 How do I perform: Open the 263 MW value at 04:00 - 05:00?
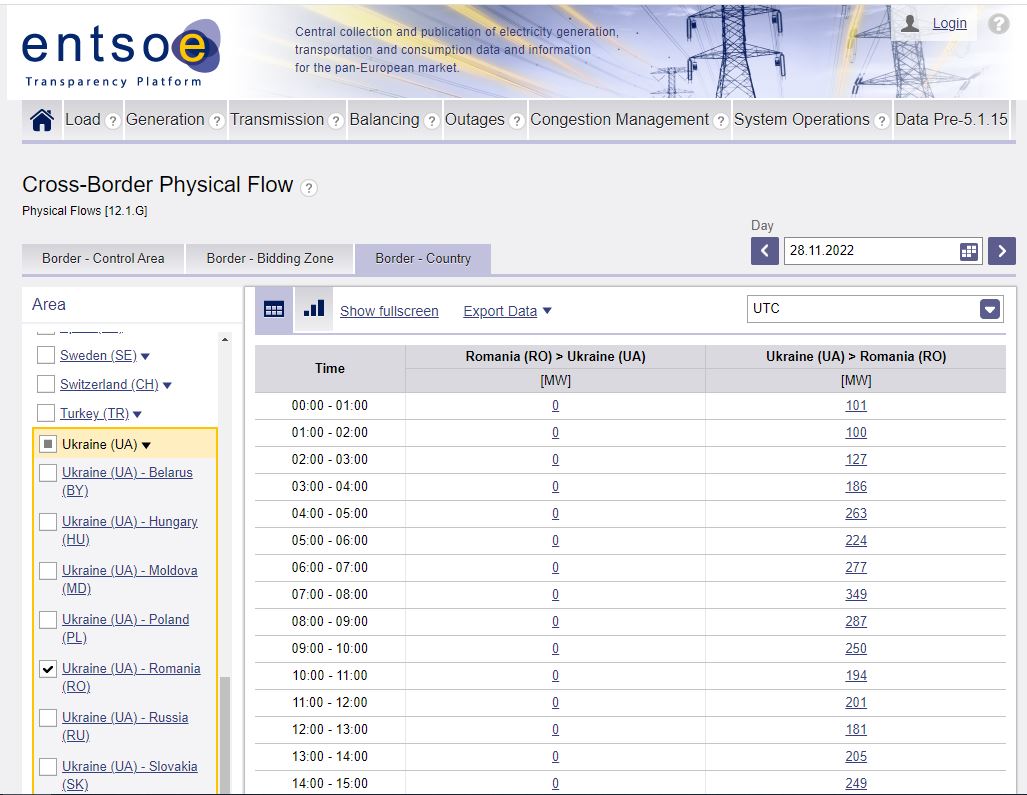[x=856, y=513]
